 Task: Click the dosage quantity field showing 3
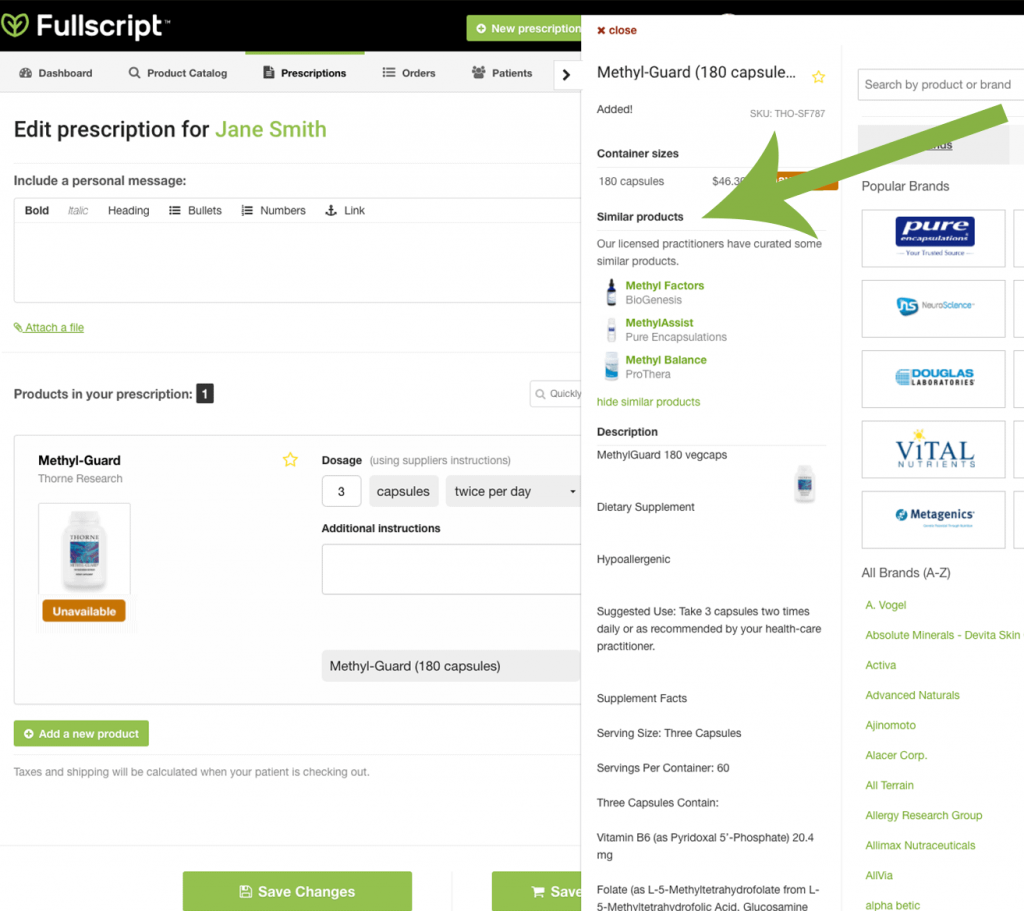(x=341, y=491)
